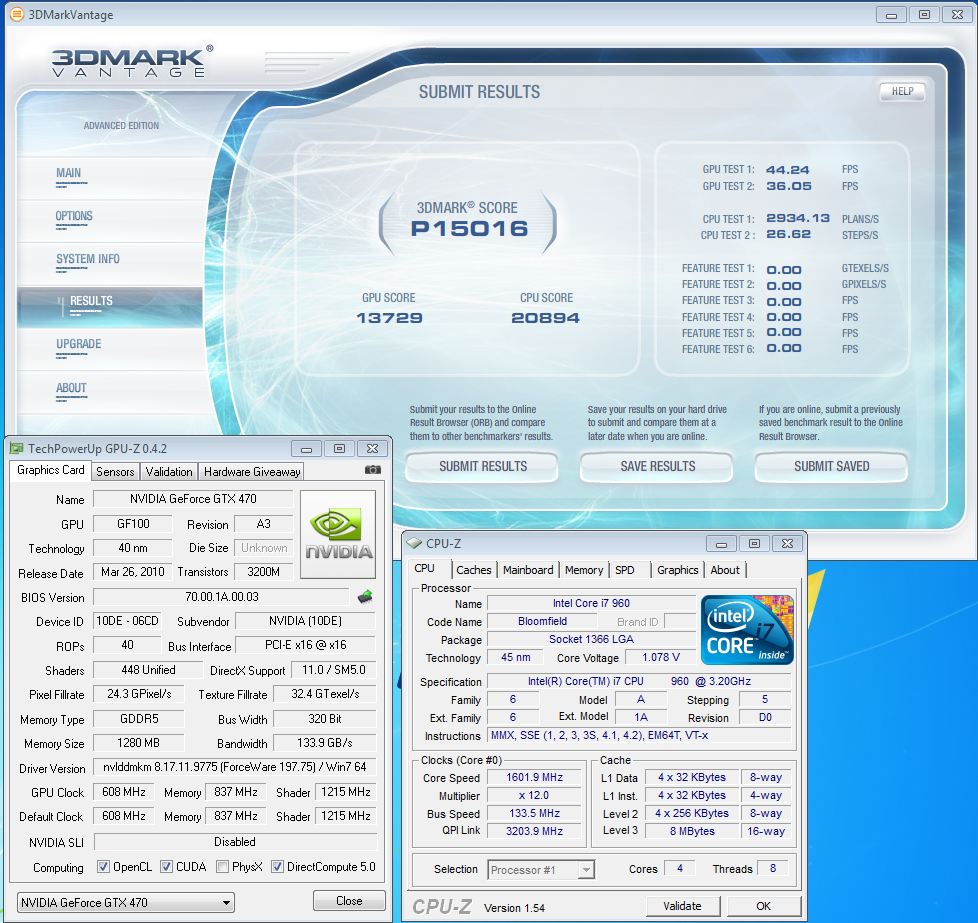
Task: Click the GPU-Z Name field GeForce GTX 470
Action: coord(193,499)
